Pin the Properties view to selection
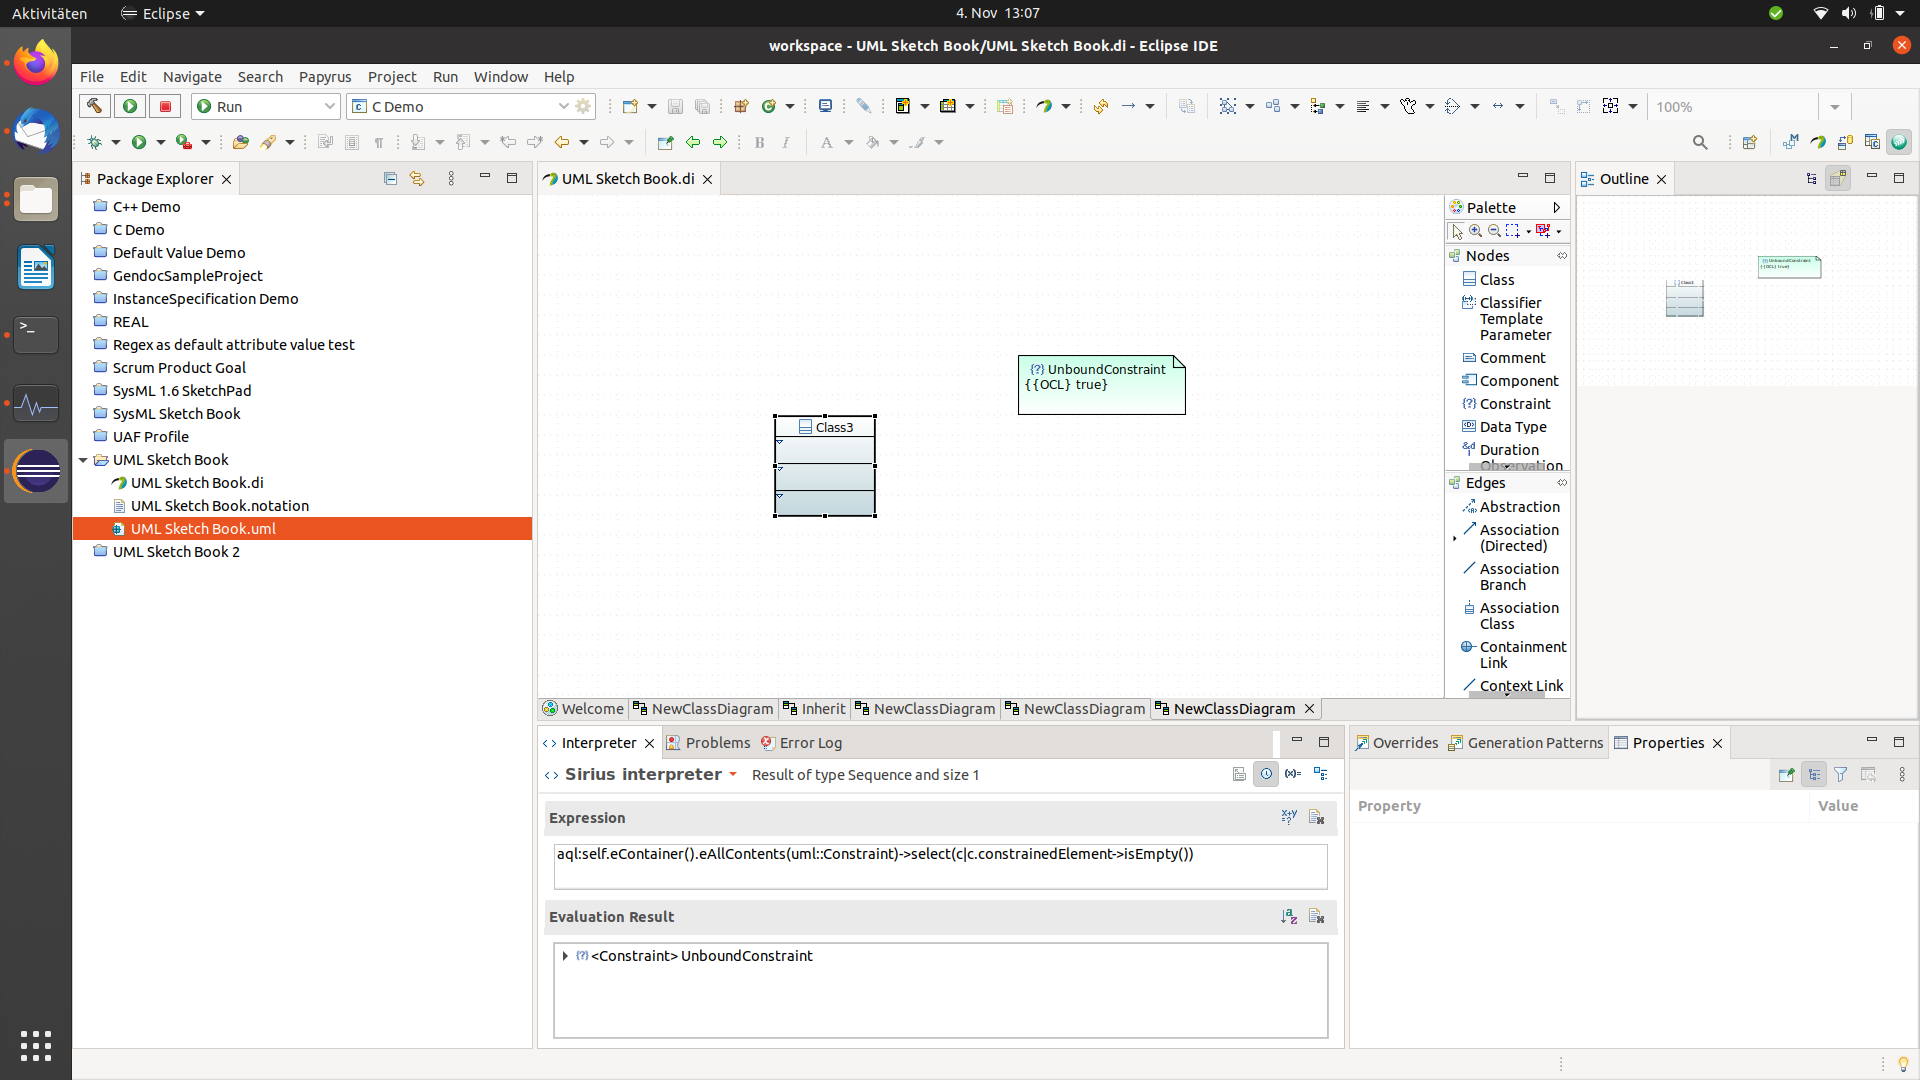Viewport: 1920px width, 1080px height. 1786,774
